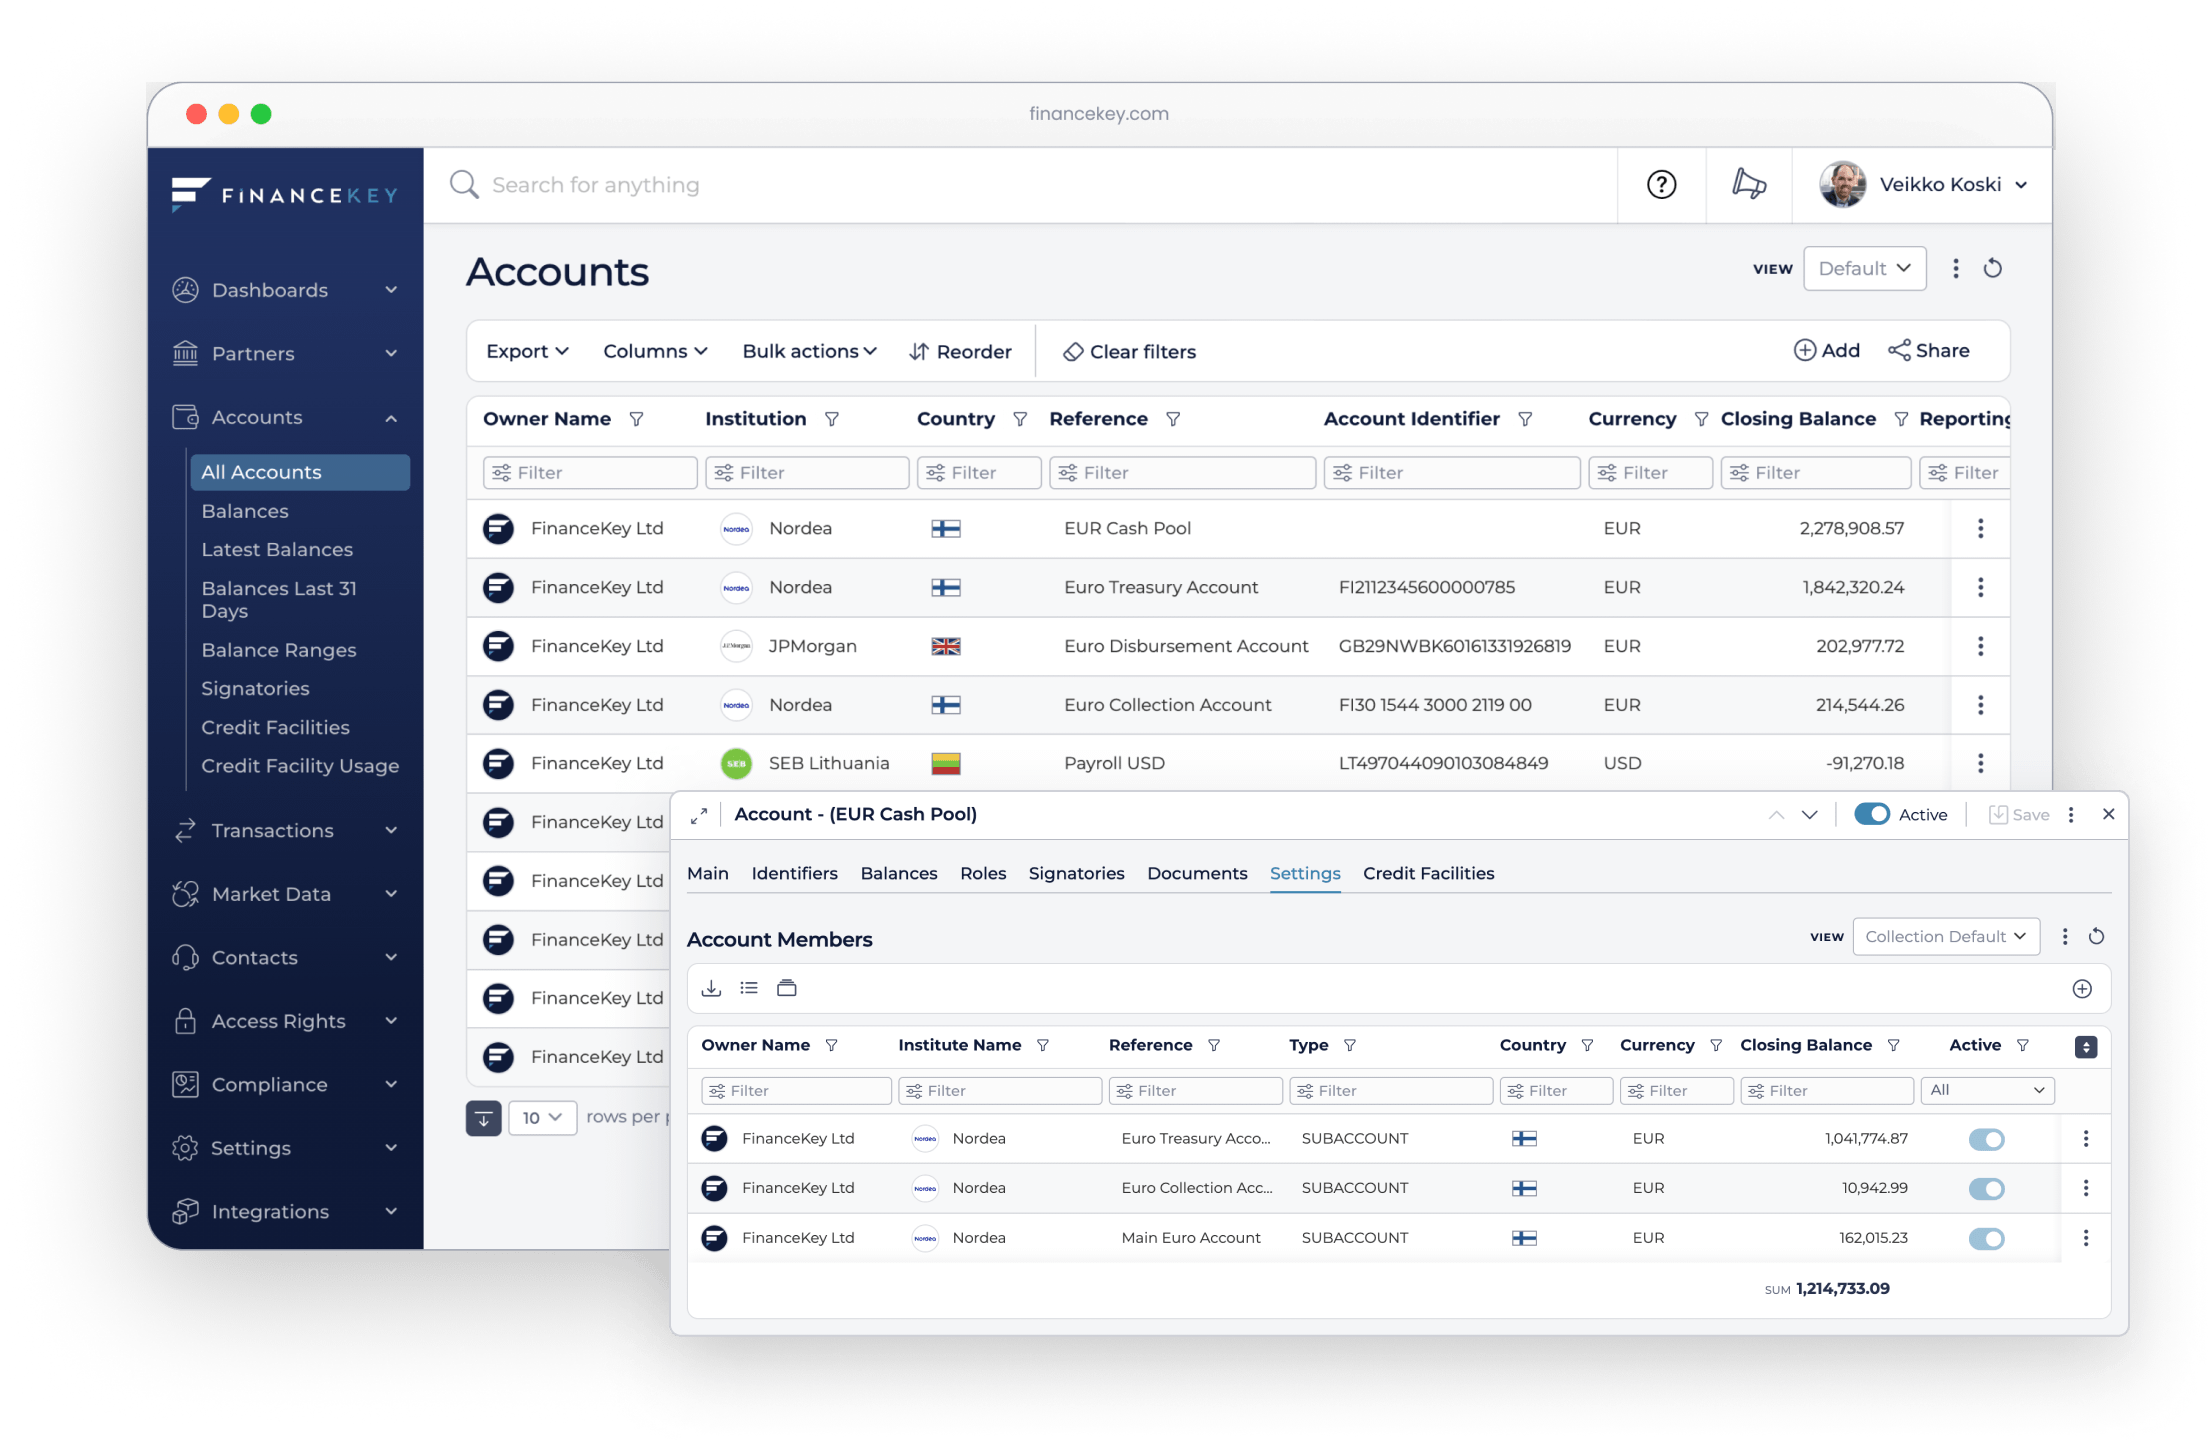2210x1446 pixels.
Task: Open row menu for Payroll USD
Action: pyautogui.click(x=1980, y=763)
